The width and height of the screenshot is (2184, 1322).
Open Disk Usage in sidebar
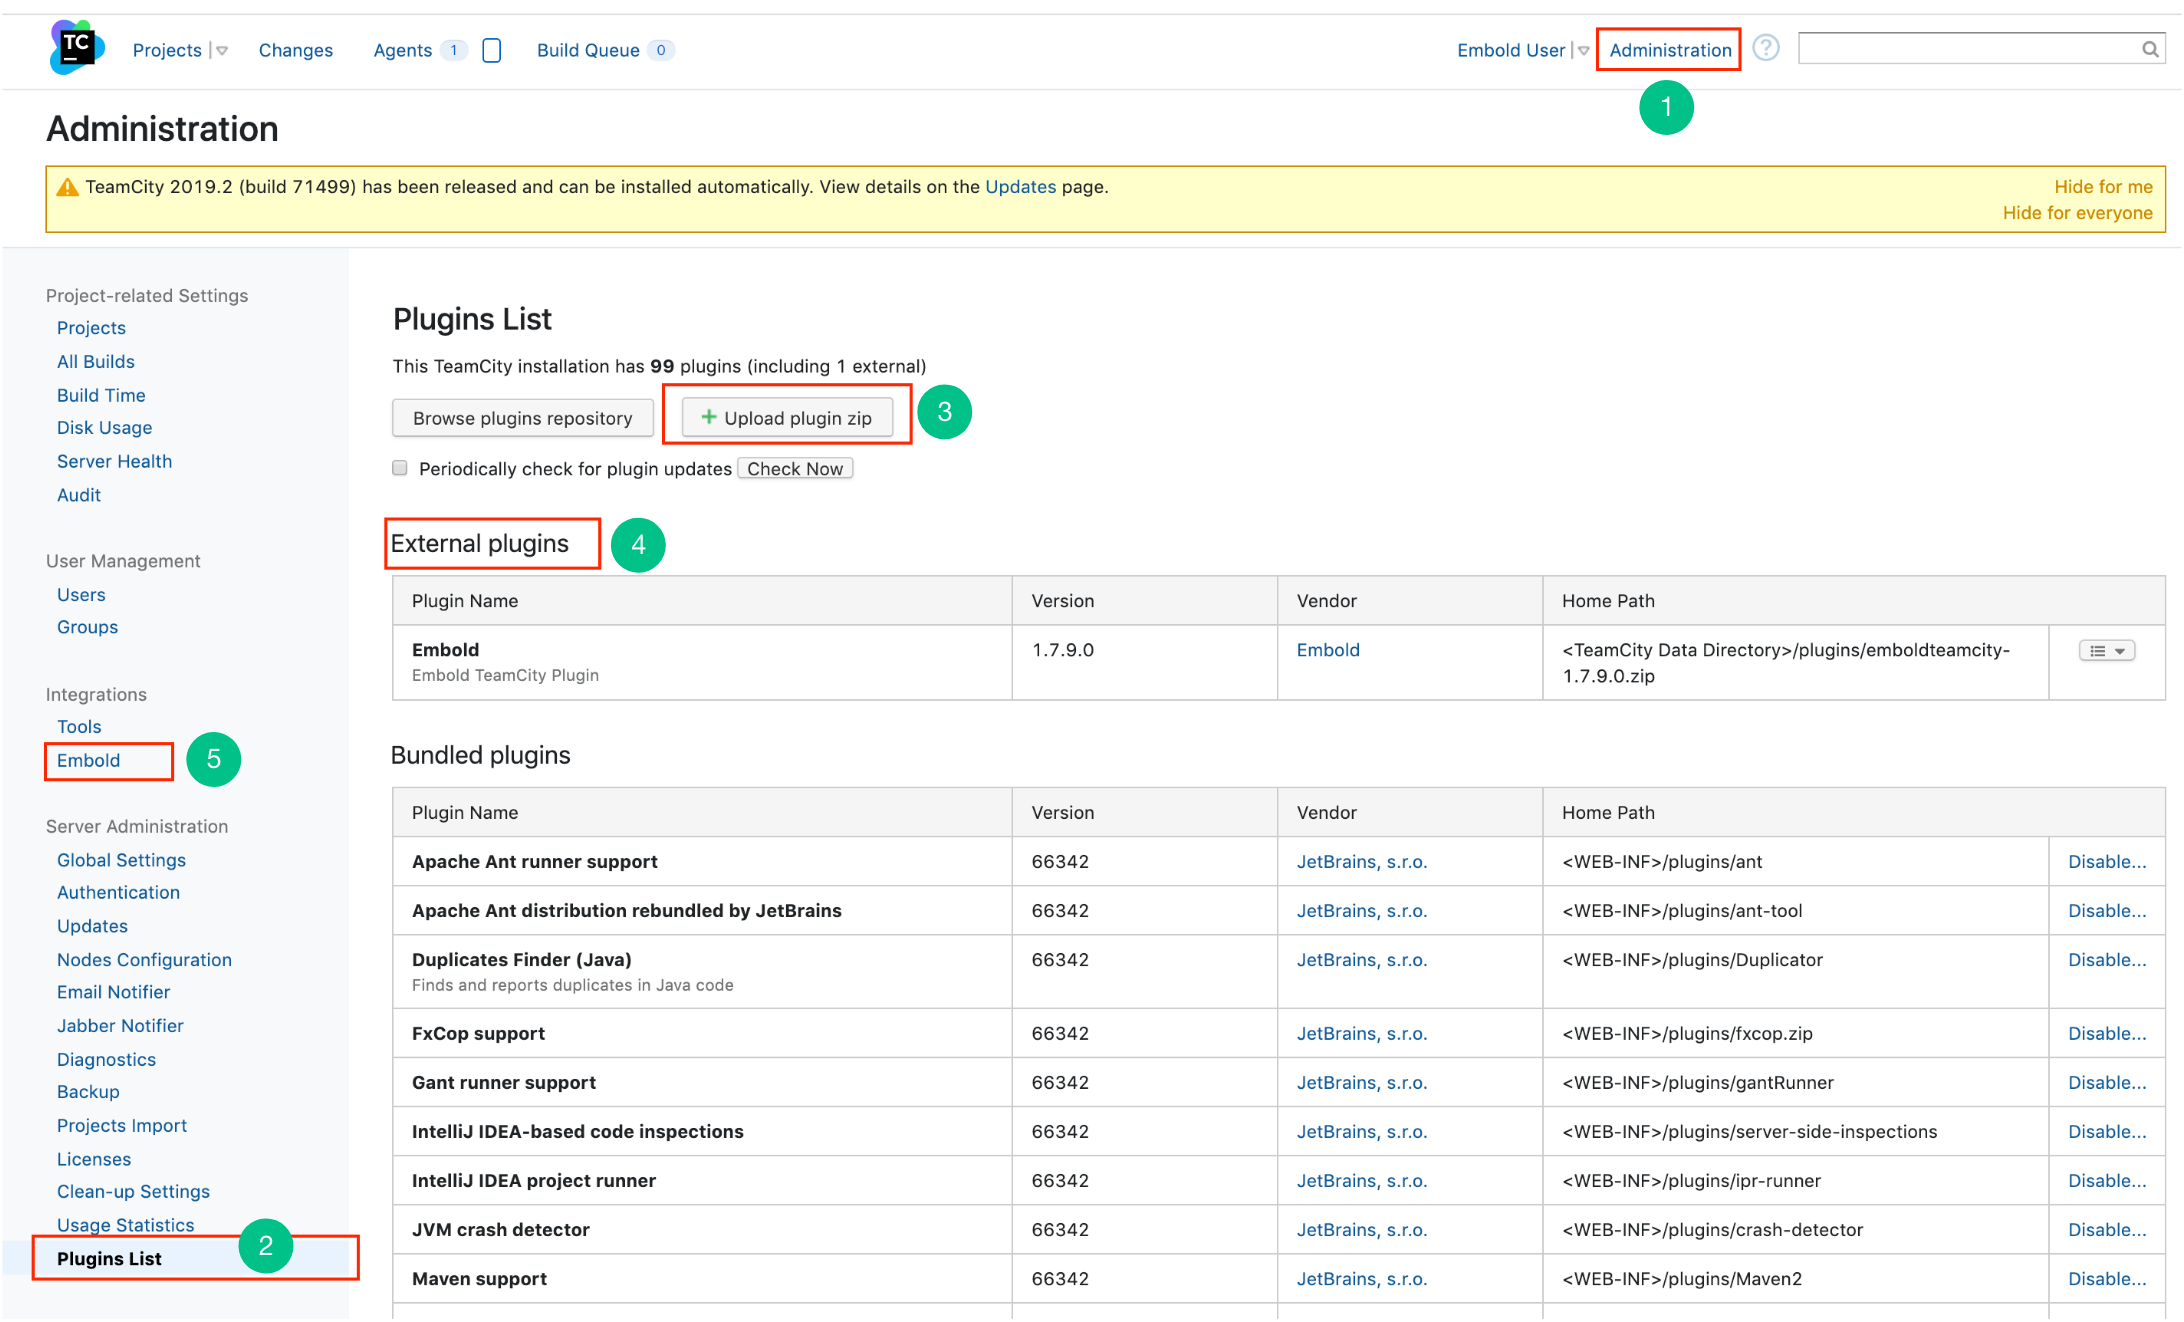tap(104, 428)
